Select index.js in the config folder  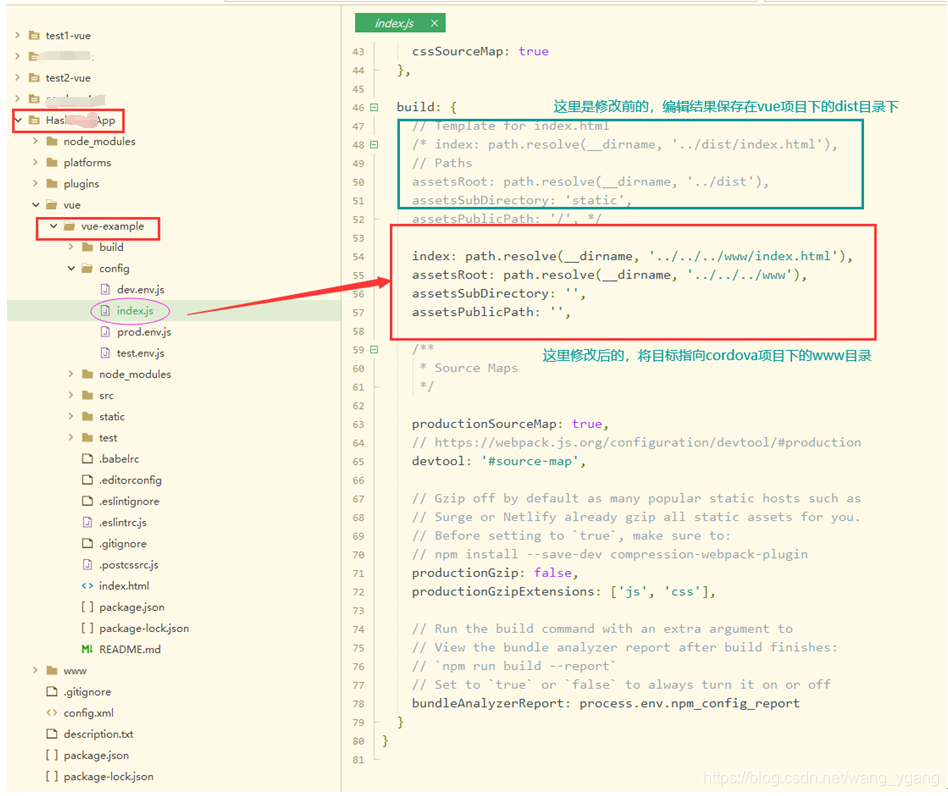coord(135,311)
